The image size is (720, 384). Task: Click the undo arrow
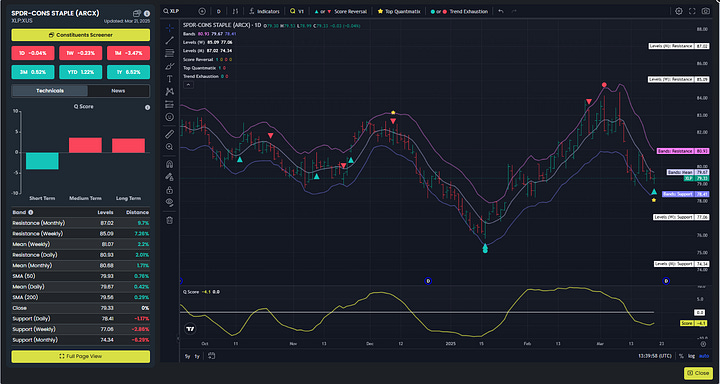point(501,11)
